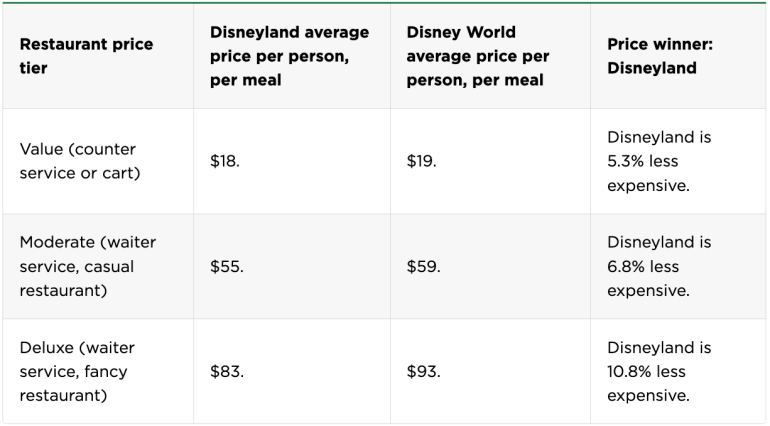Click the $93 Disney World deluxe price

coord(423,372)
